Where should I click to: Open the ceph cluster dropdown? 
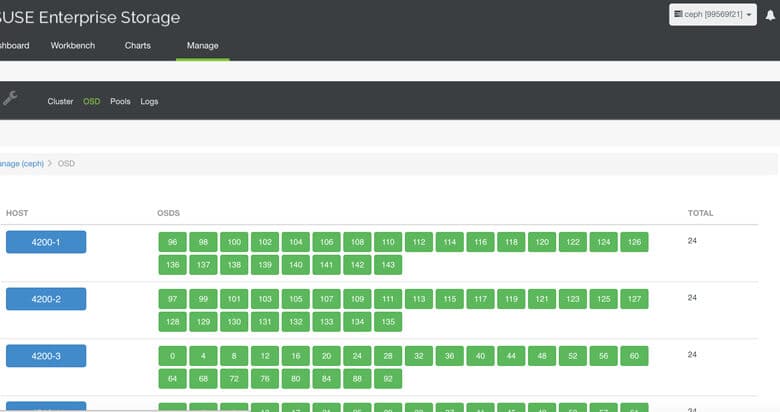click(x=713, y=14)
